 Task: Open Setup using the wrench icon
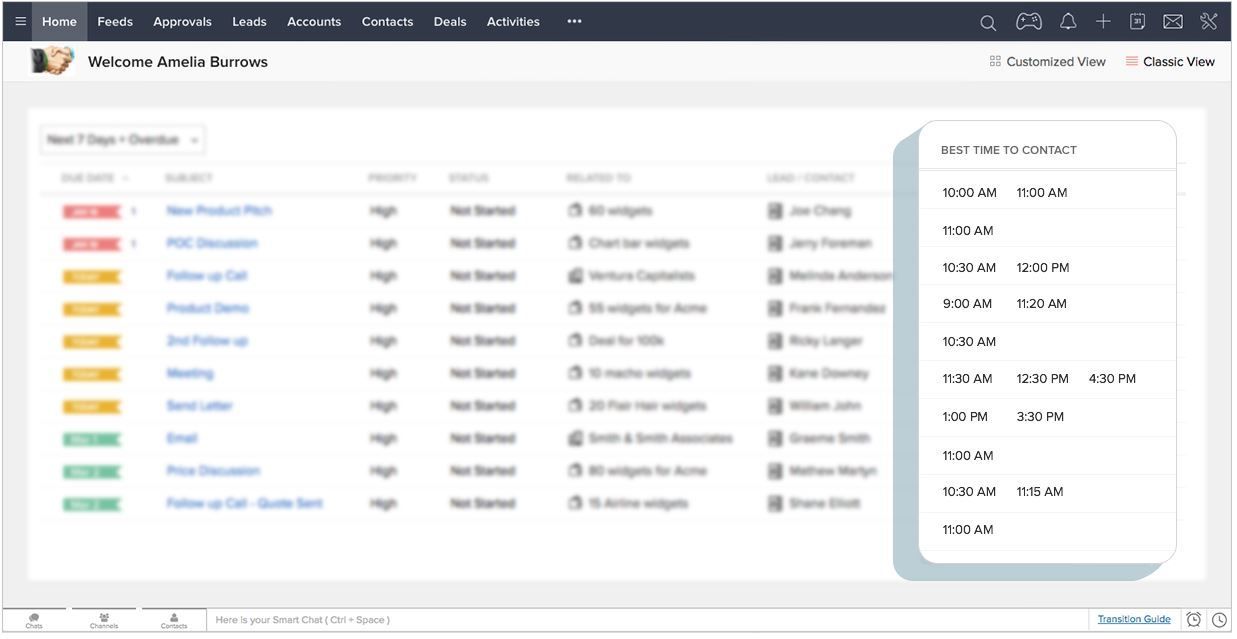pos(1208,21)
